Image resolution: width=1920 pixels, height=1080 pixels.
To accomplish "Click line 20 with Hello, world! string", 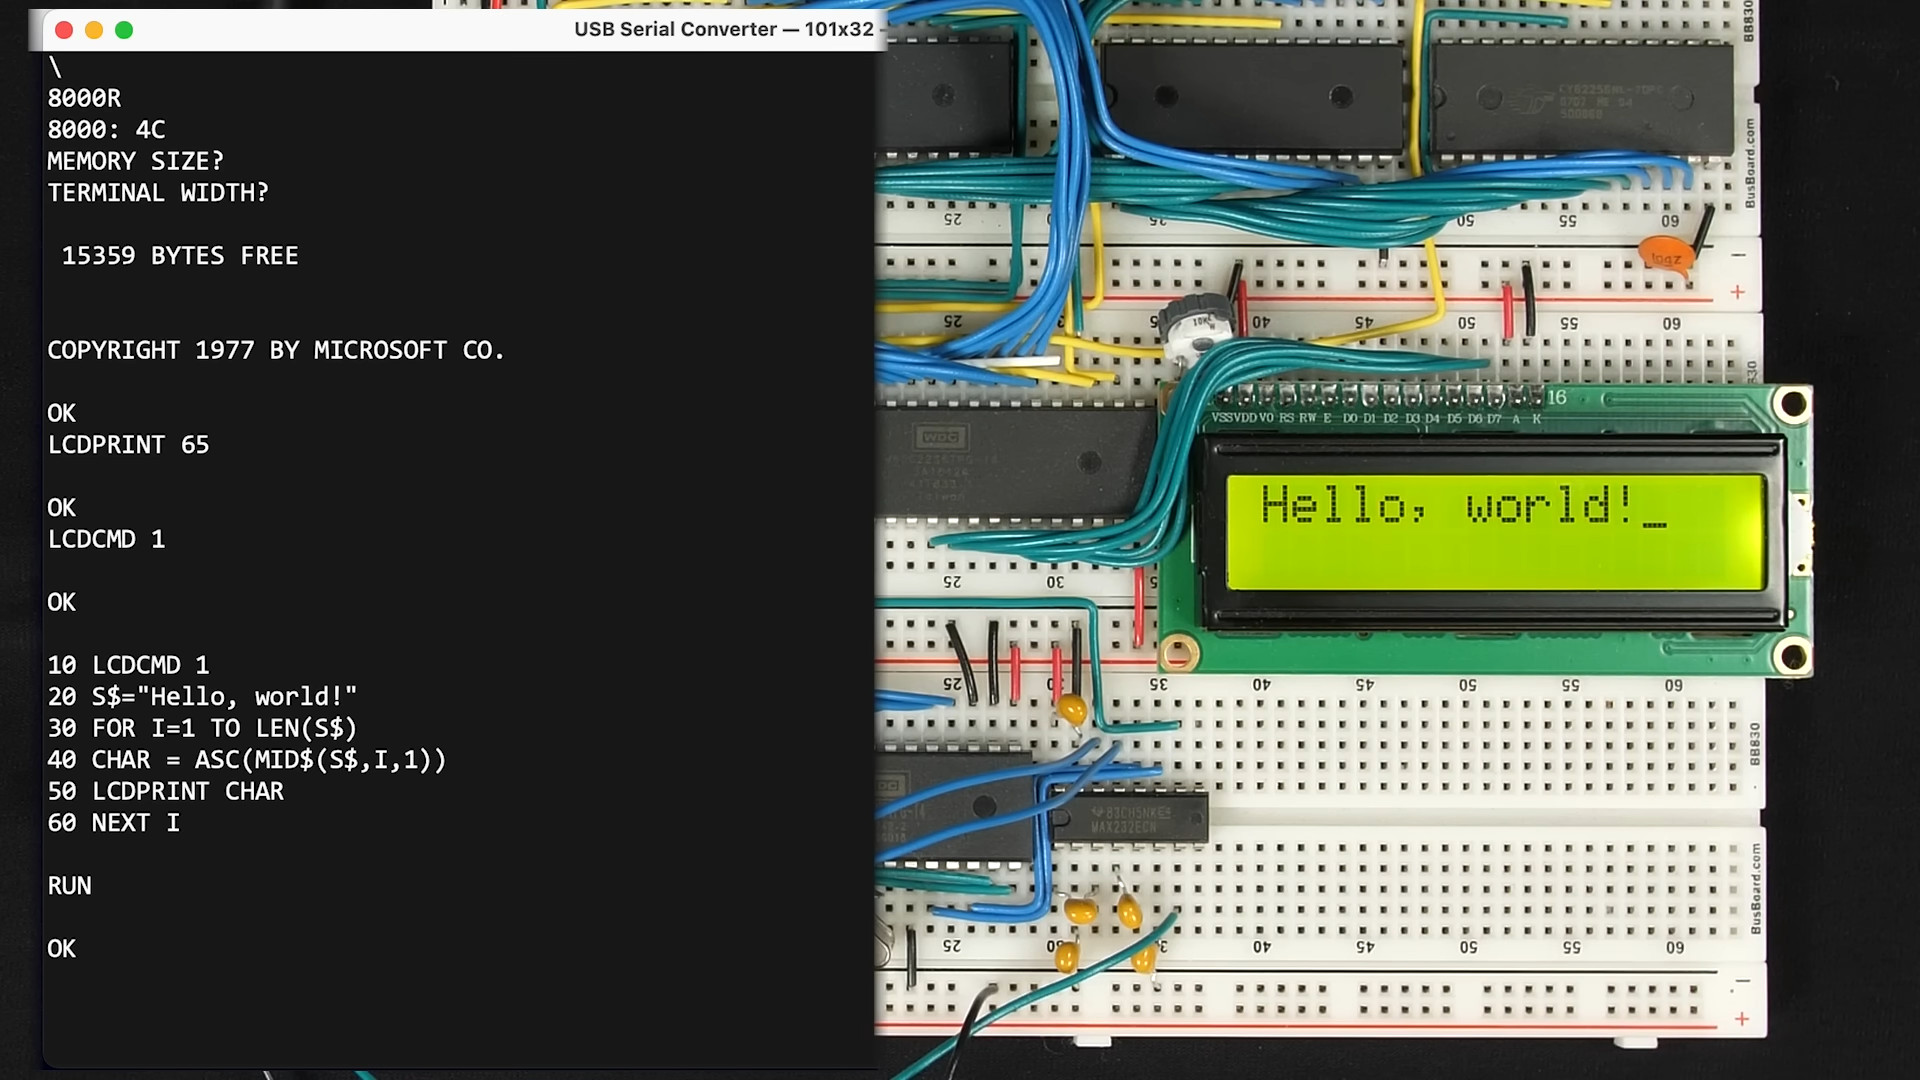I will [x=202, y=697].
